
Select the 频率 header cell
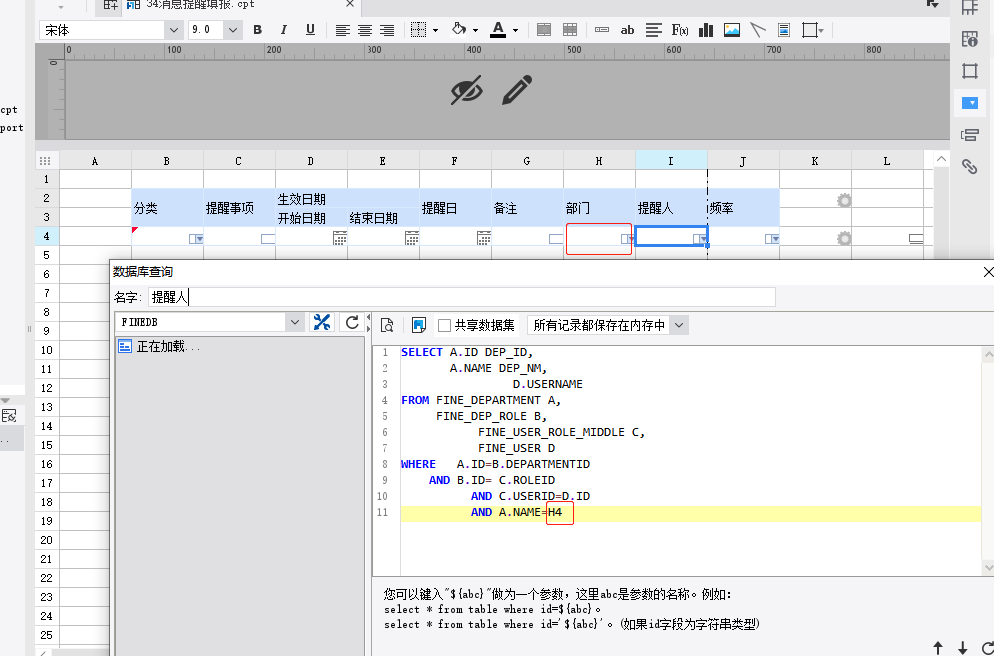click(x=744, y=208)
